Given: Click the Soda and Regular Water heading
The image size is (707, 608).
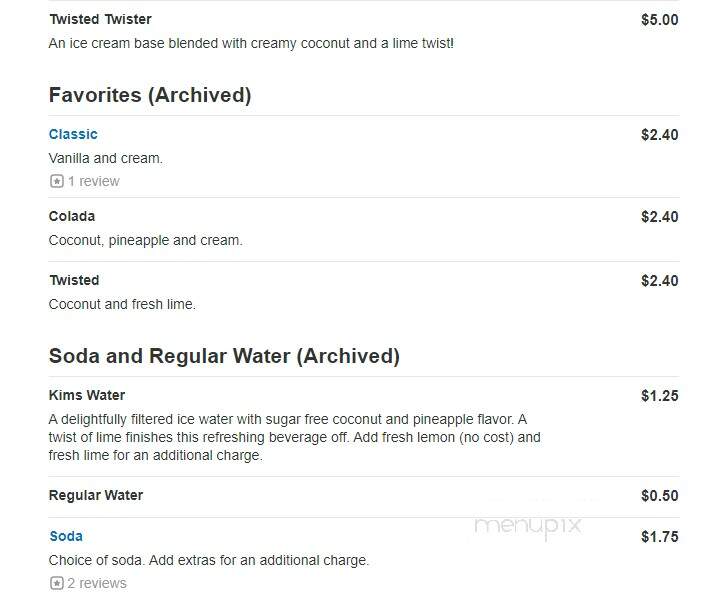Looking at the screenshot, I should coord(224,356).
